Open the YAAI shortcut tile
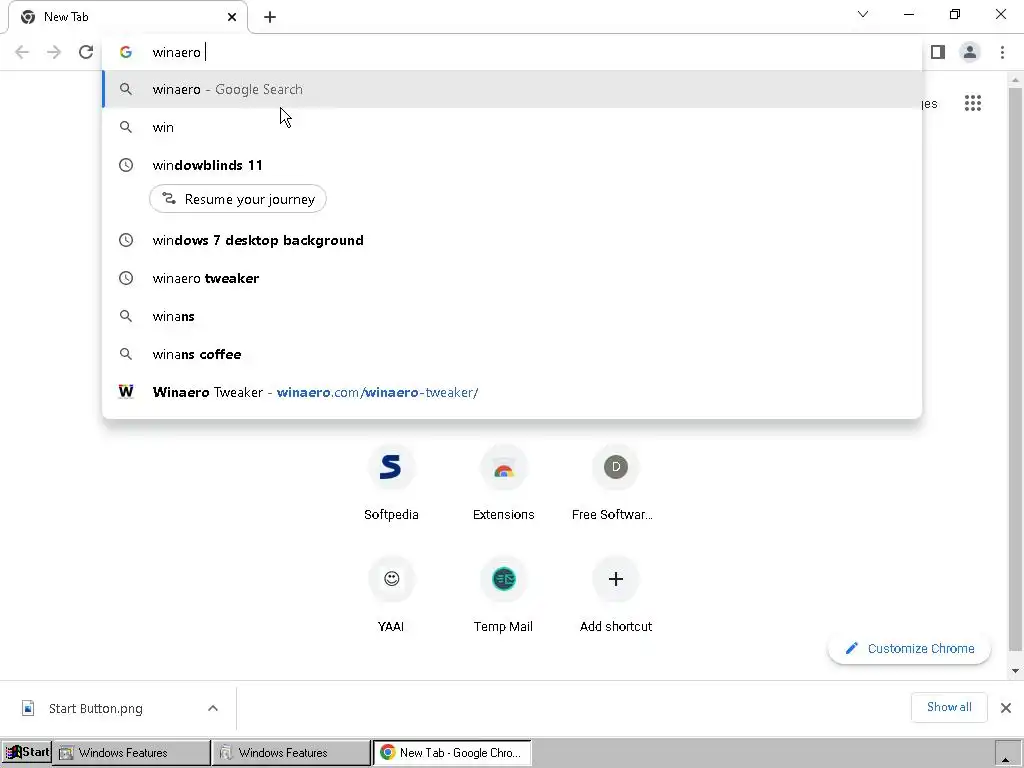The image size is (1024, 768). point(391,595)
